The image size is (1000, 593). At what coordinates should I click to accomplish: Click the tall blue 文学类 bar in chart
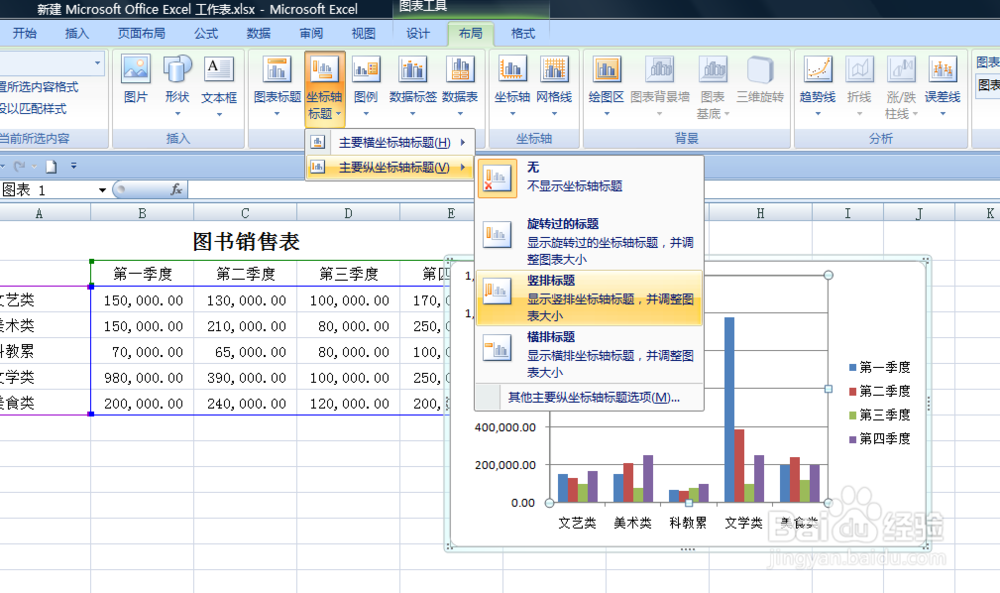[x=729, y=409]
